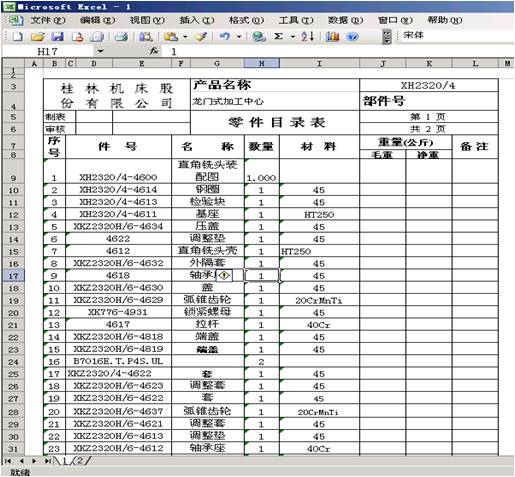Click the insert function fx button
This screenshot has width=515, height=477.
pos(154,51)
